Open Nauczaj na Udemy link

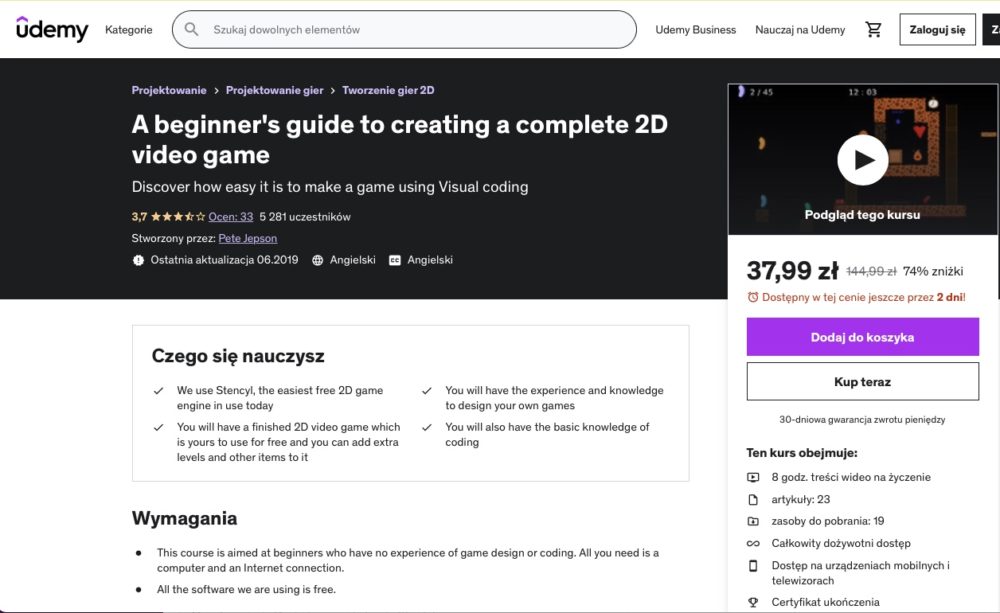(x=800, y=29)
